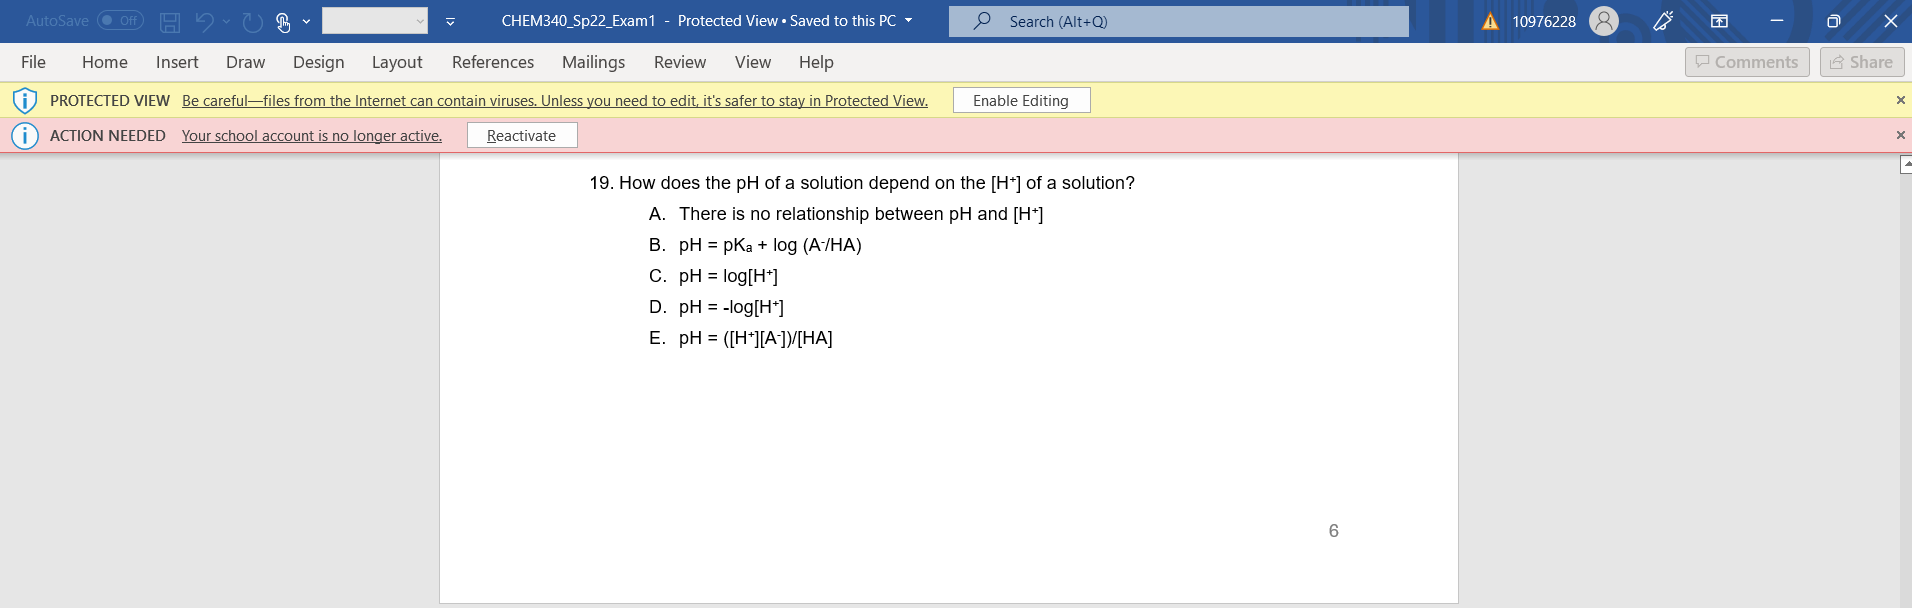Expand the document title save-location dropdown
The width and height of the screenshot is (1912, 608).
pos(909,21)
